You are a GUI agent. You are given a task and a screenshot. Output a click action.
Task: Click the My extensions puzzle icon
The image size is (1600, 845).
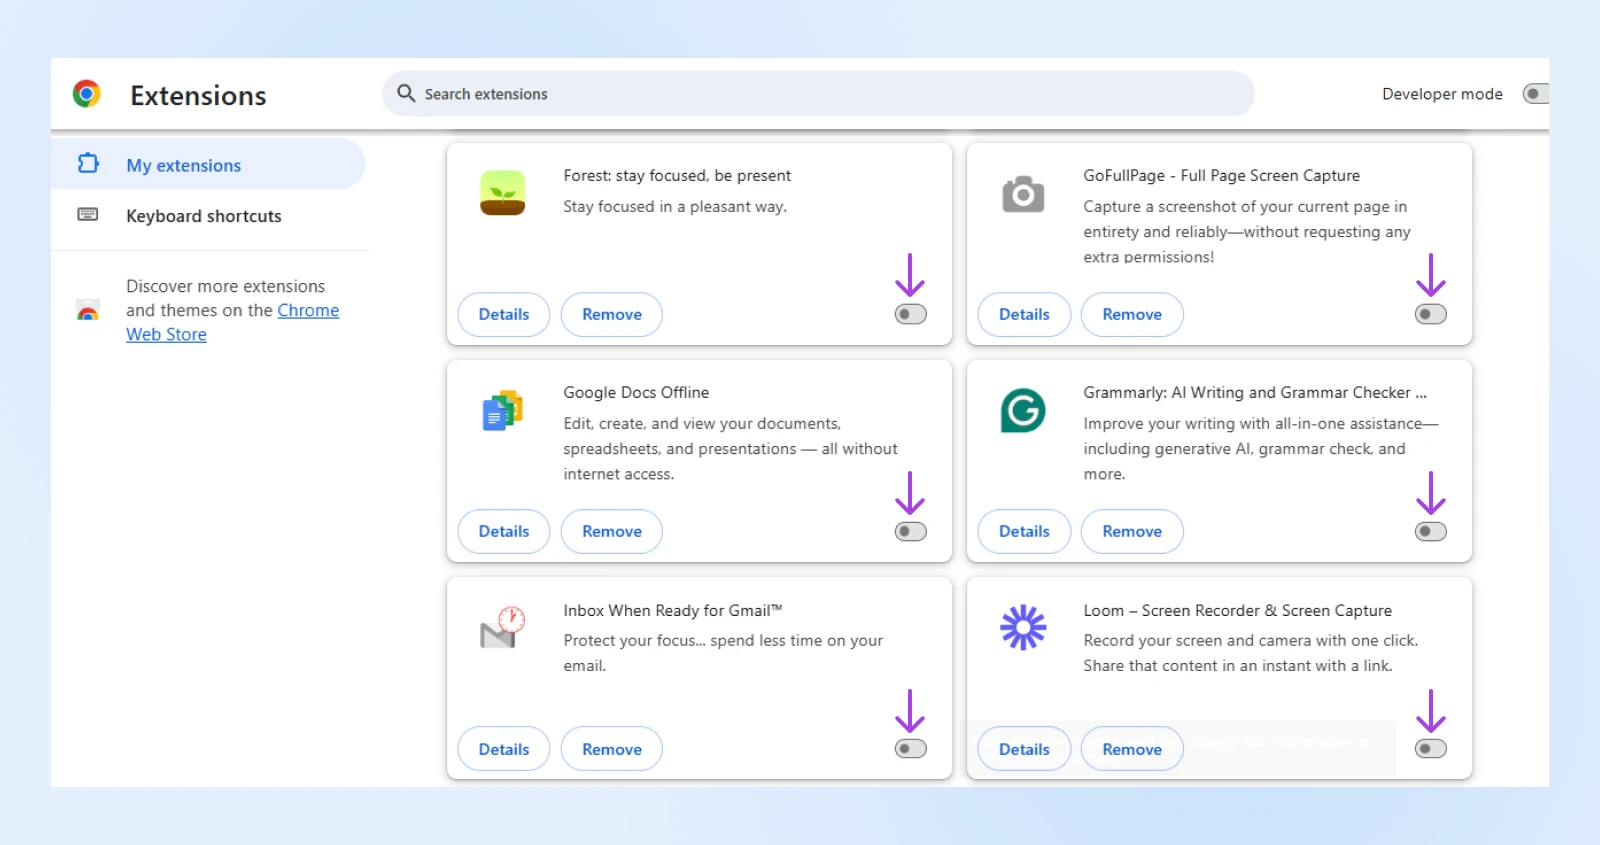coord(88,163)
